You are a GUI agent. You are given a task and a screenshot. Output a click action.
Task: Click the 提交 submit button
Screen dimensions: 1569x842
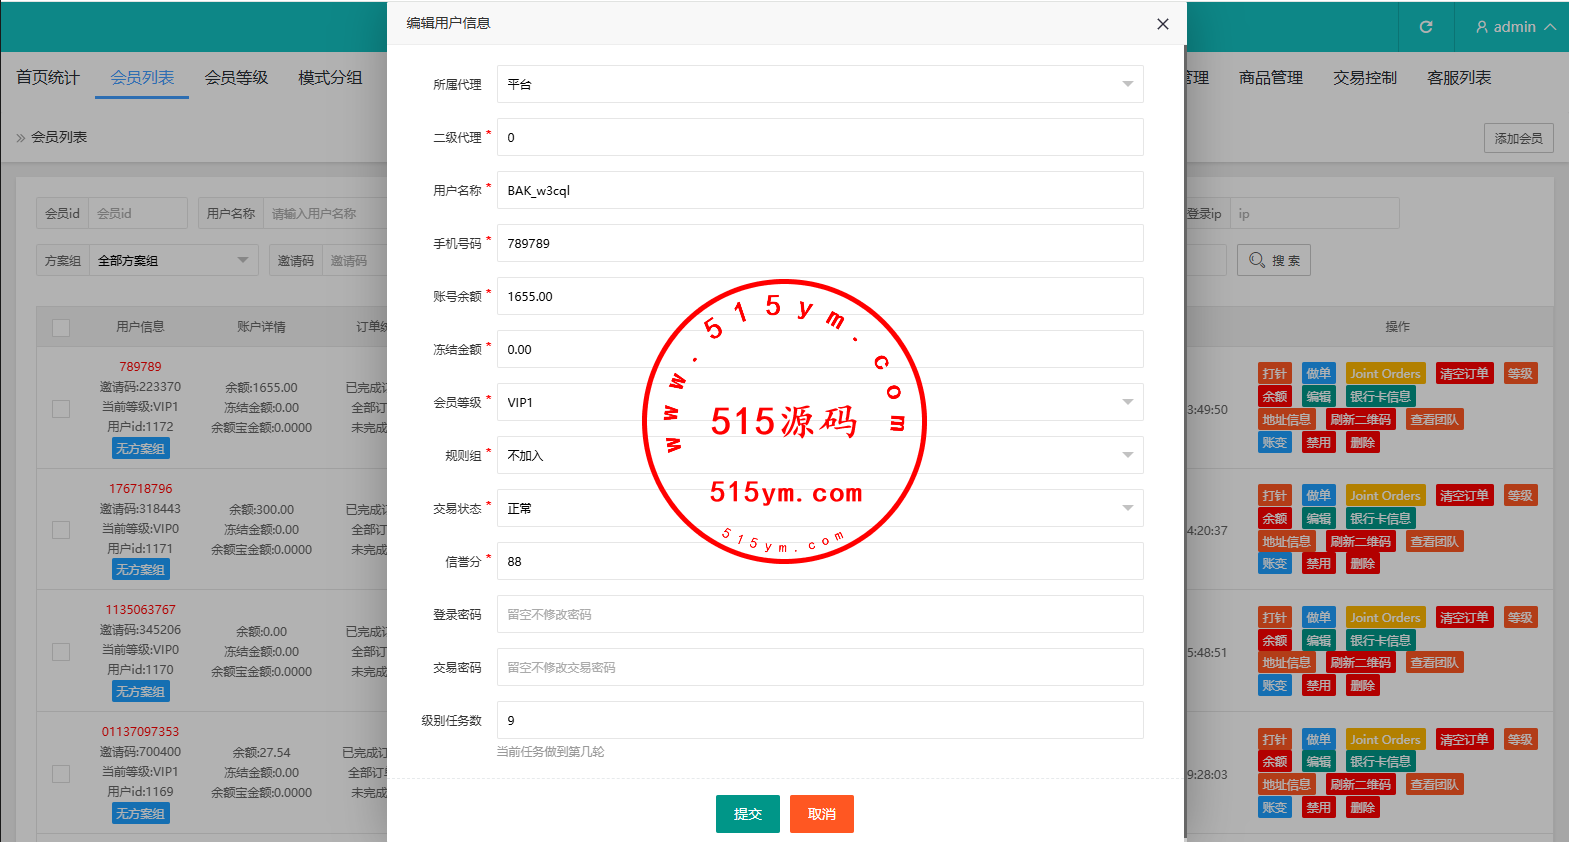click(747, 814)
